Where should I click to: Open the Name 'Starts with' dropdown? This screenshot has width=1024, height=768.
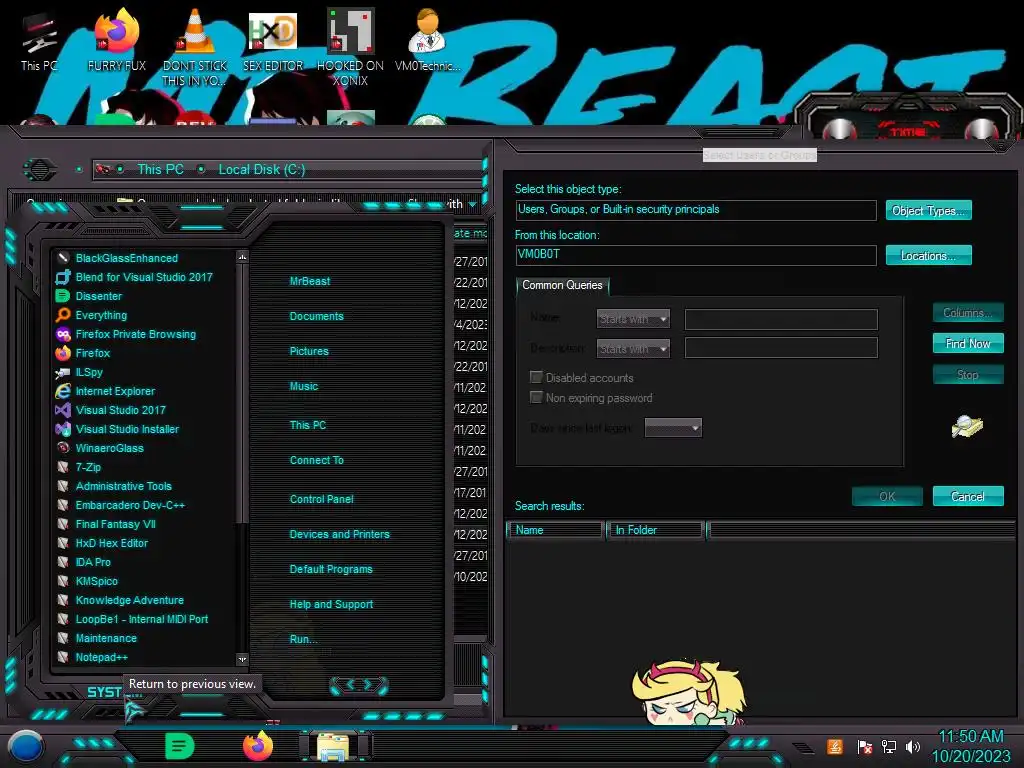(633, 319)
